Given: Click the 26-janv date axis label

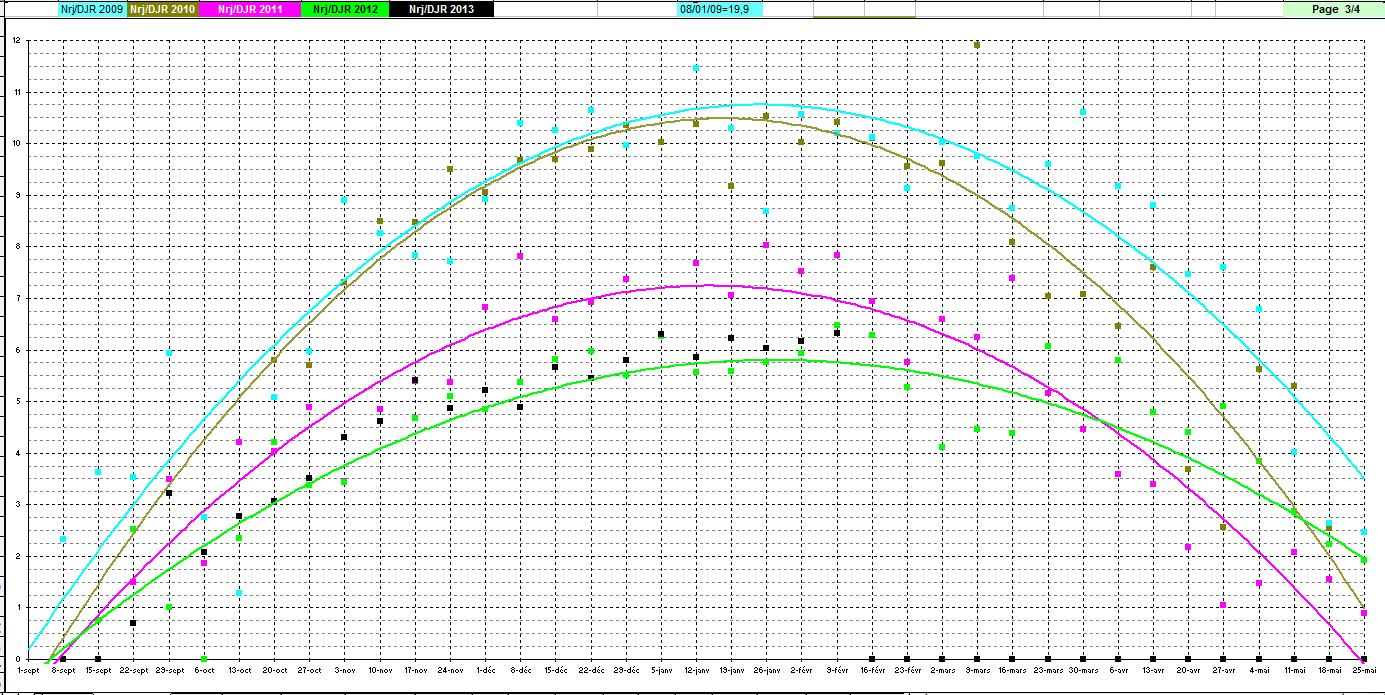Looking at the screenshot, I should (x=767, y=669).
